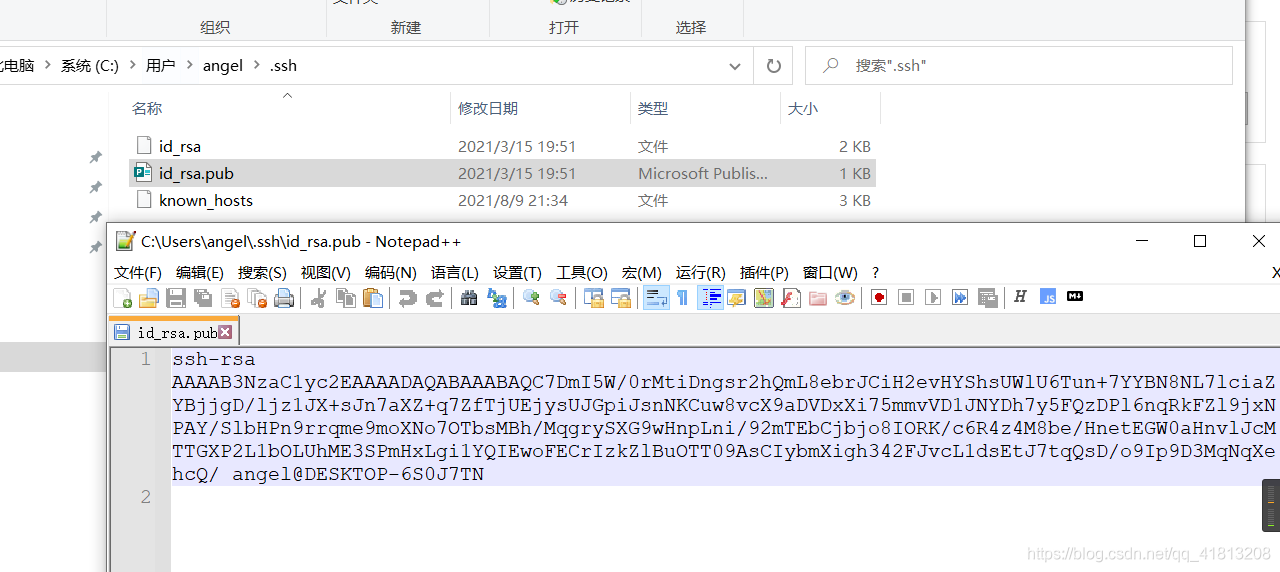Viewport: 1280px width, 572px height.
Task: Click the Explorer refresh button
Action: (773, 66)
